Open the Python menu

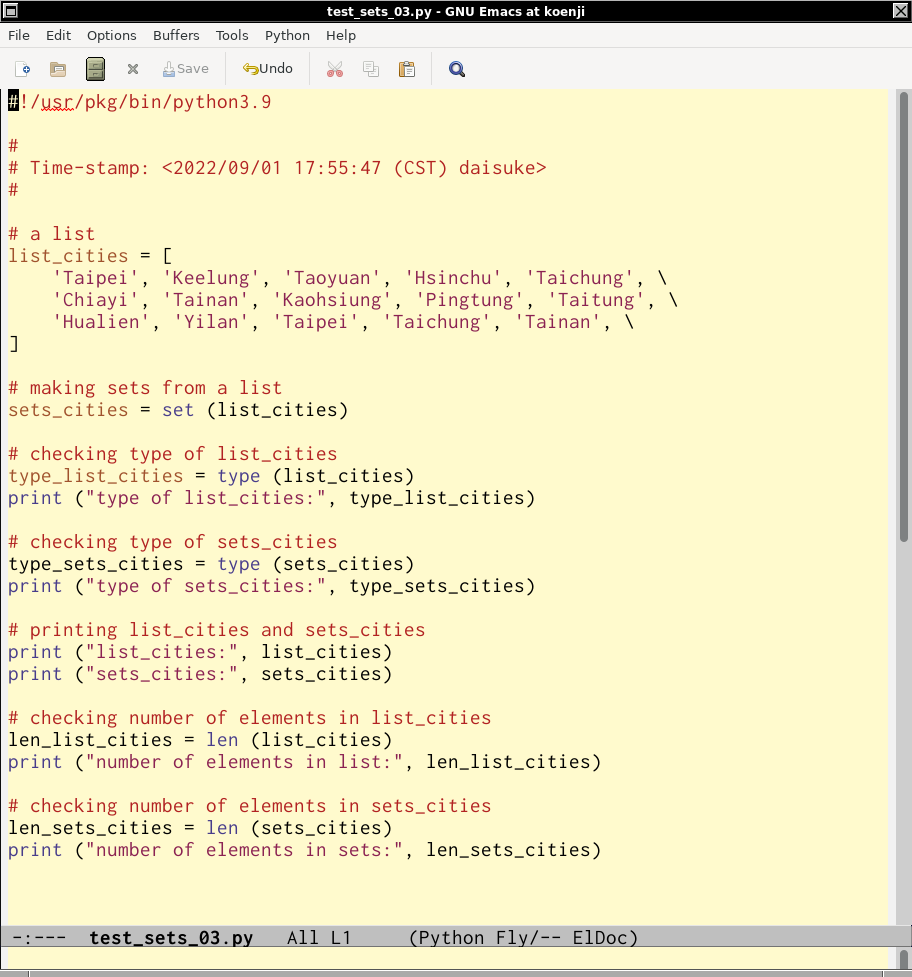coord(287,35)
